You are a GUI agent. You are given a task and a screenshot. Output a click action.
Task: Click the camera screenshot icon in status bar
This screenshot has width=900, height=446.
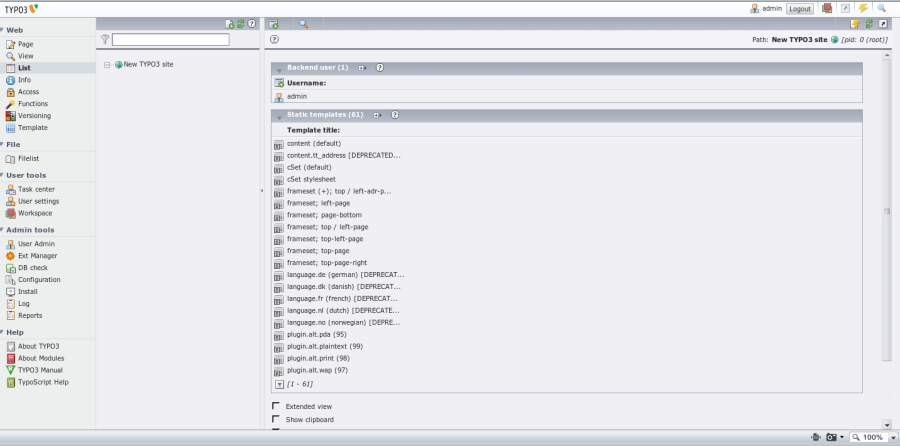click(x=832, y=437)
